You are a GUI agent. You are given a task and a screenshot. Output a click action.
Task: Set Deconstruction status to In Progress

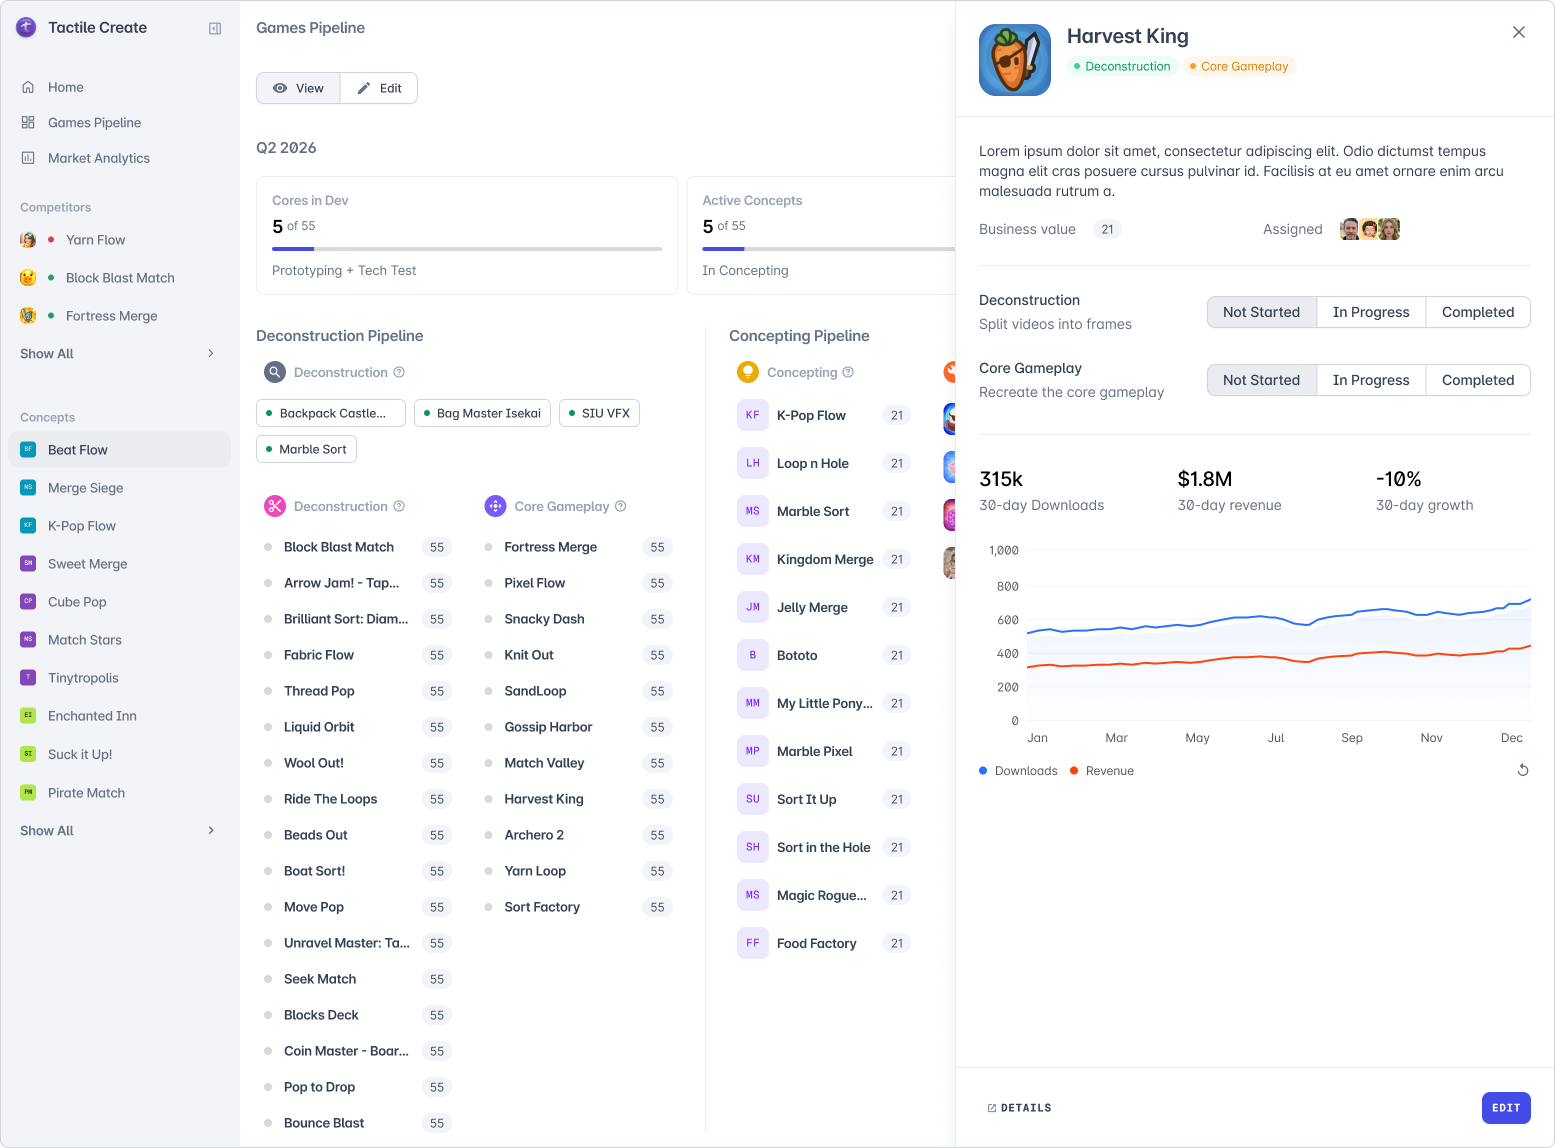[1371, 312]
